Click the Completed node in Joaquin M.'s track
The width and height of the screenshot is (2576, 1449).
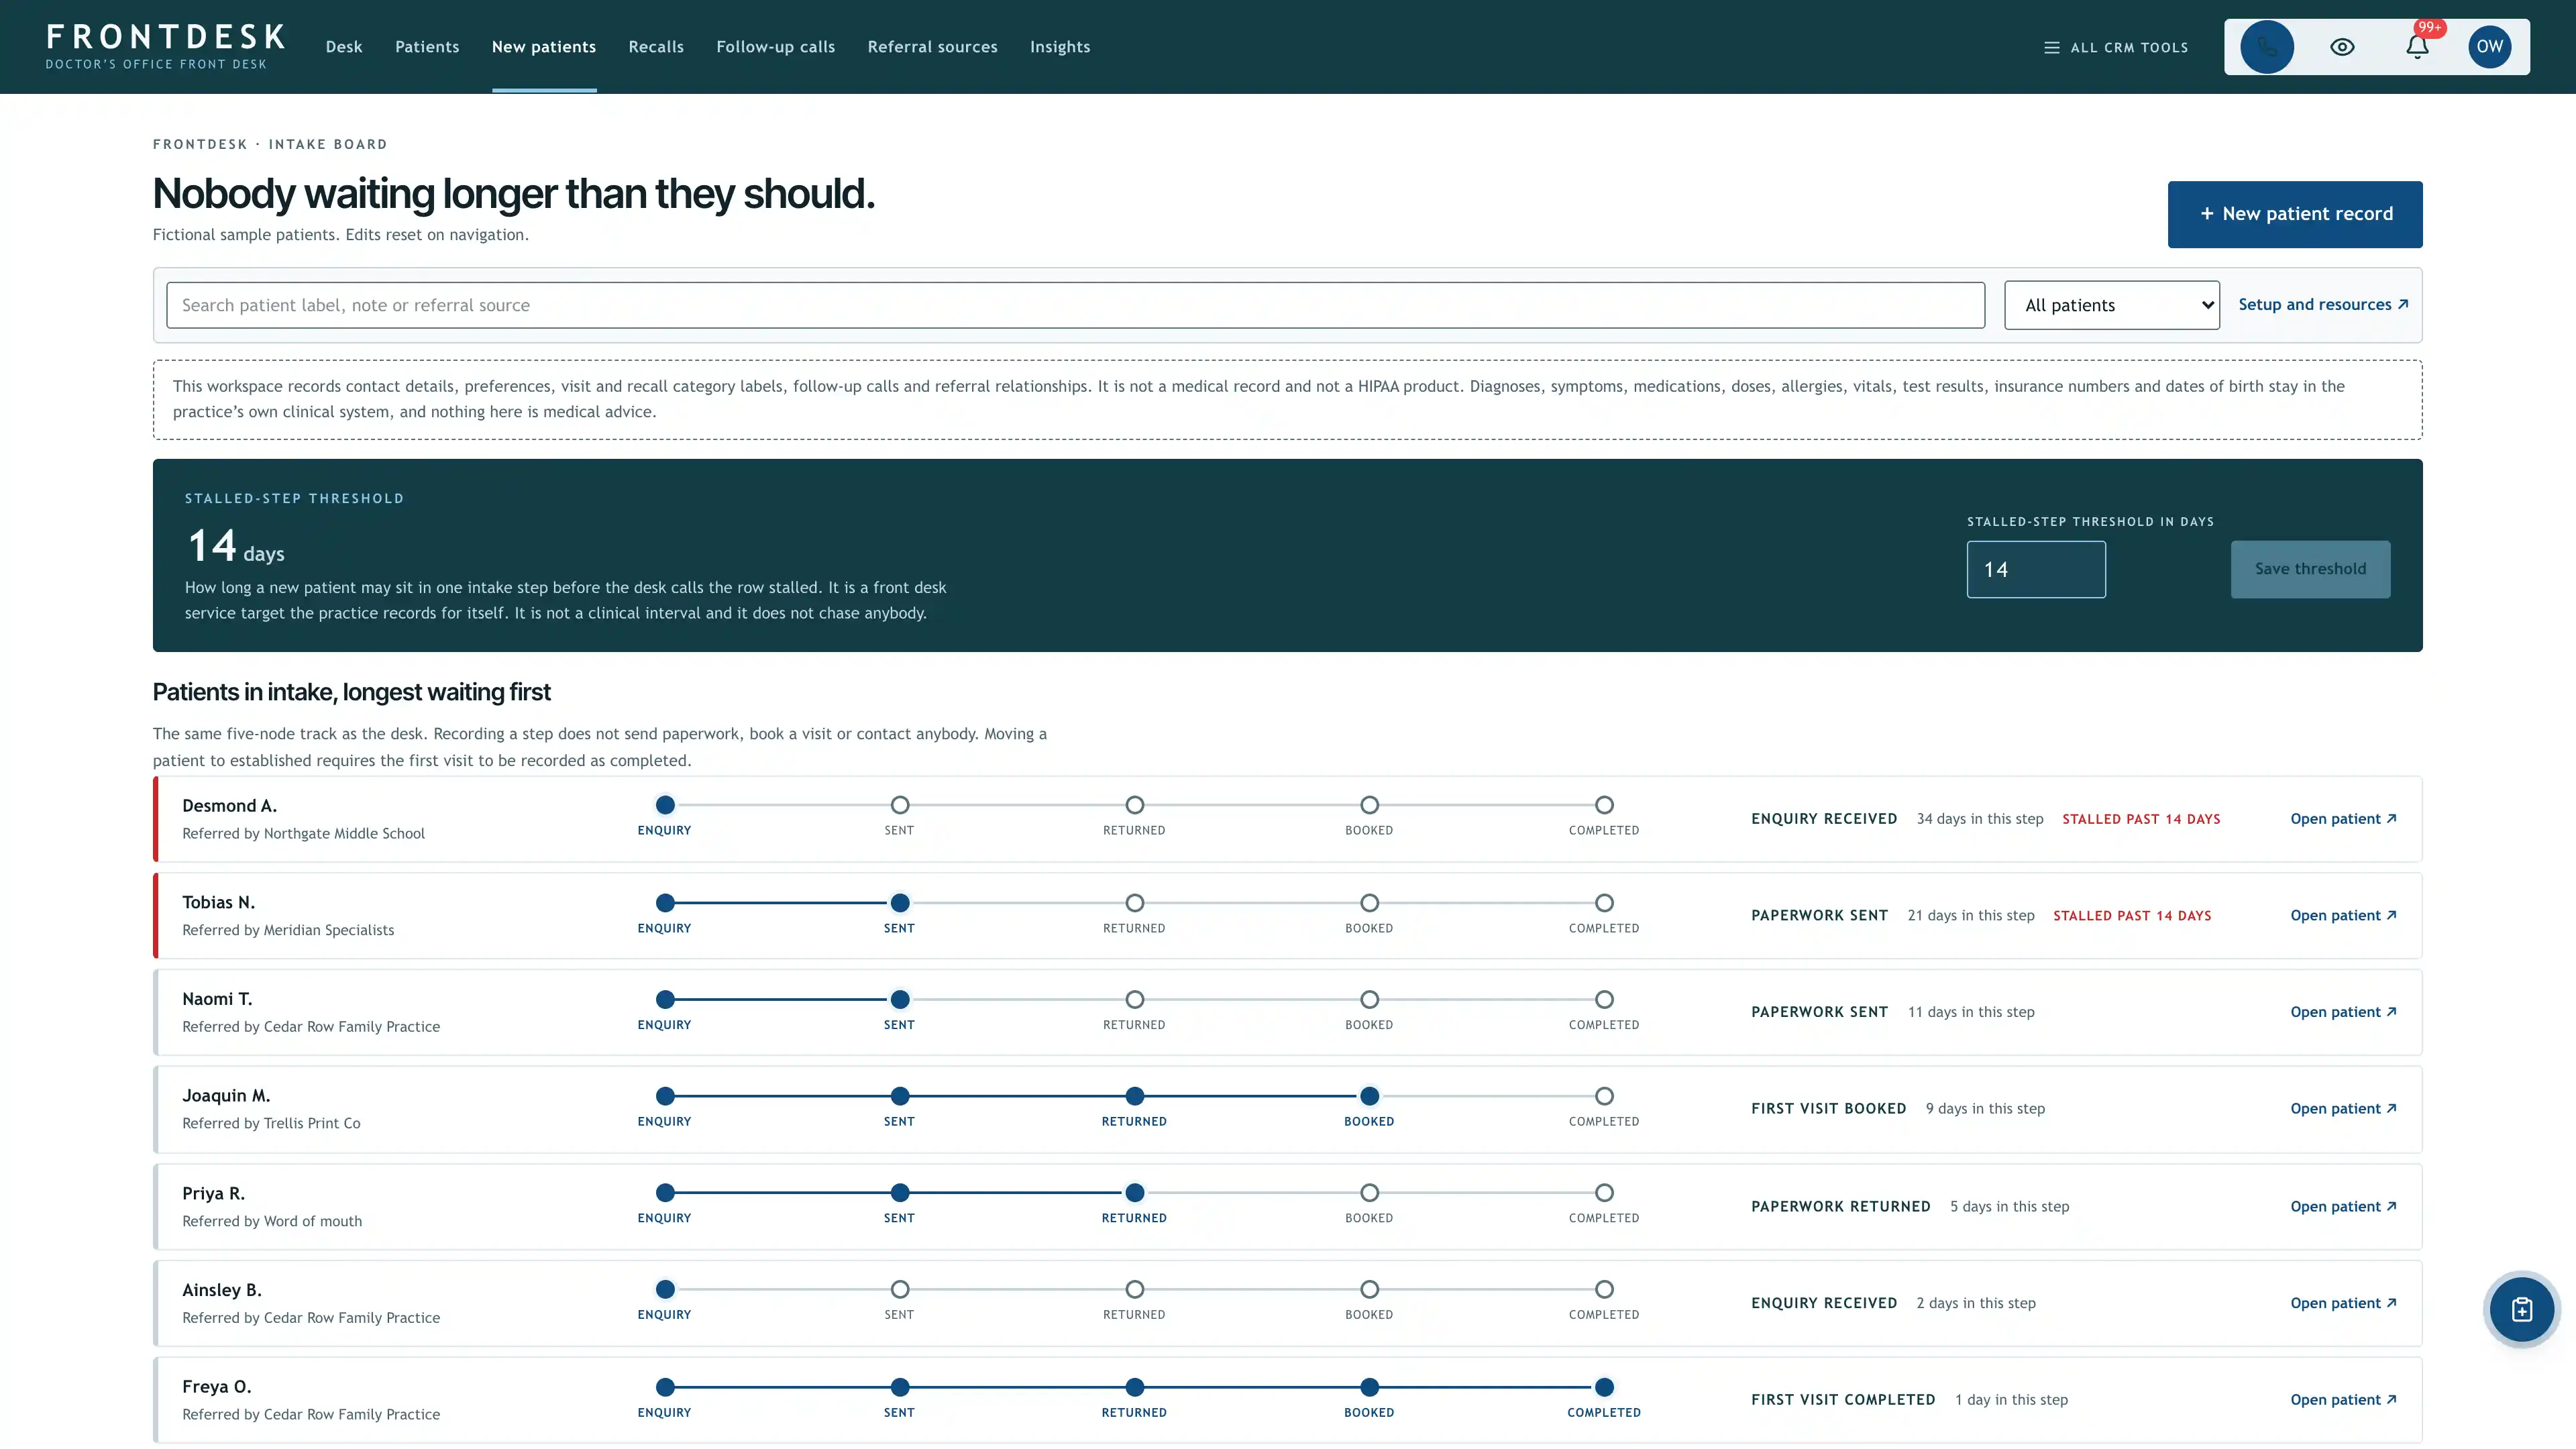point(1604,1096)
